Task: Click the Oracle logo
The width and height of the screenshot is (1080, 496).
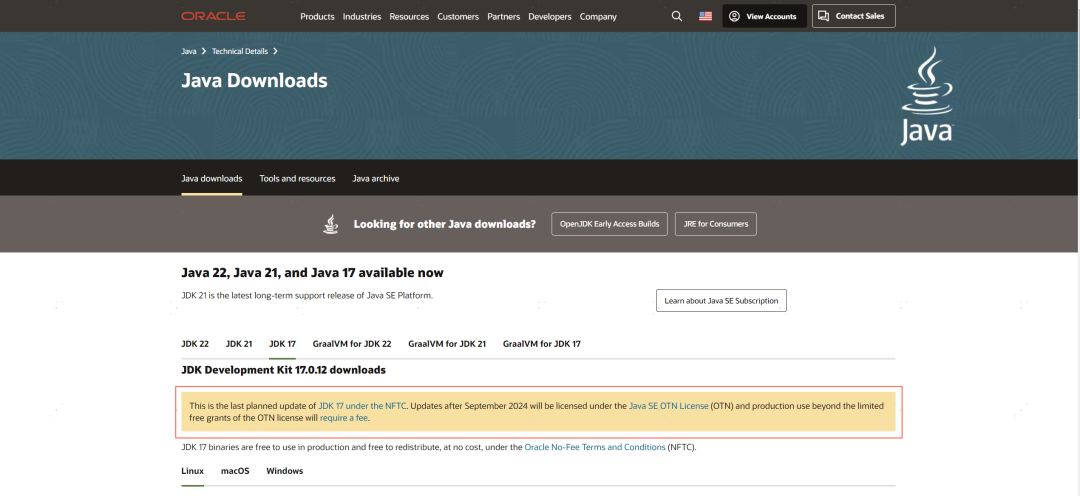Action: [x=213, y=16]
